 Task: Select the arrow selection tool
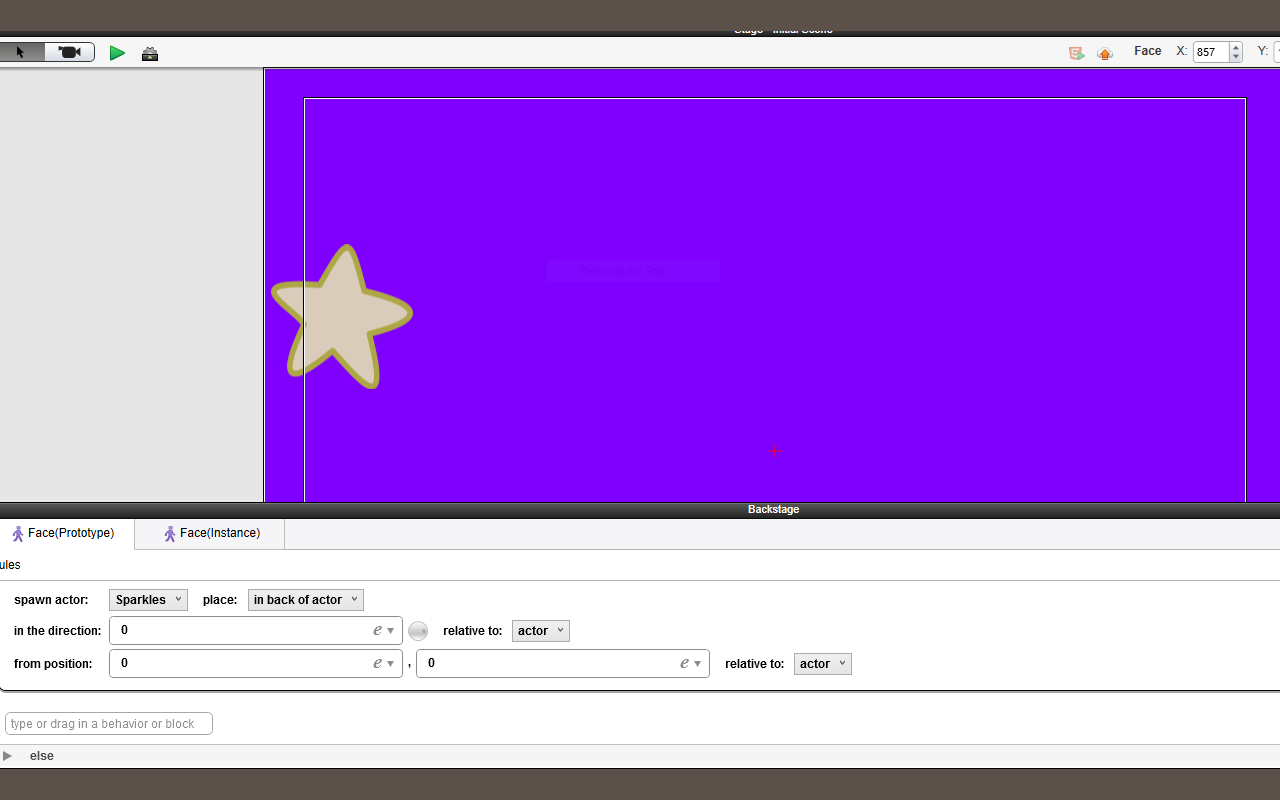coord(20,51)
